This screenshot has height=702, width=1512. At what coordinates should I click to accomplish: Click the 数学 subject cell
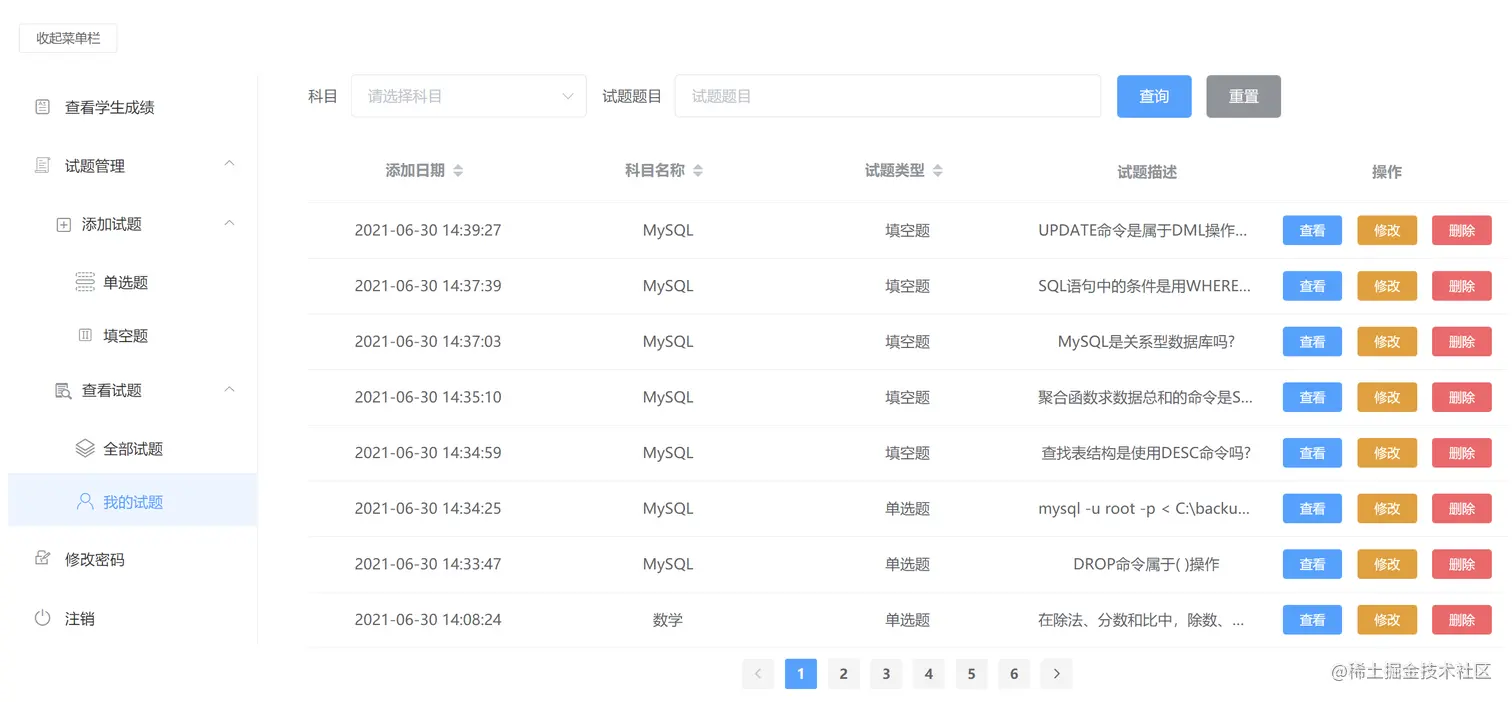click(x=668, y=620)
